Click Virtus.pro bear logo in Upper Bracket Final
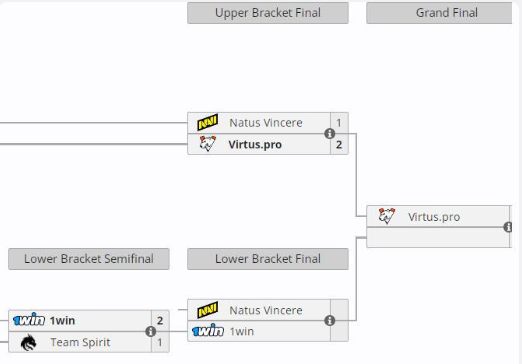 click(207, 144)
